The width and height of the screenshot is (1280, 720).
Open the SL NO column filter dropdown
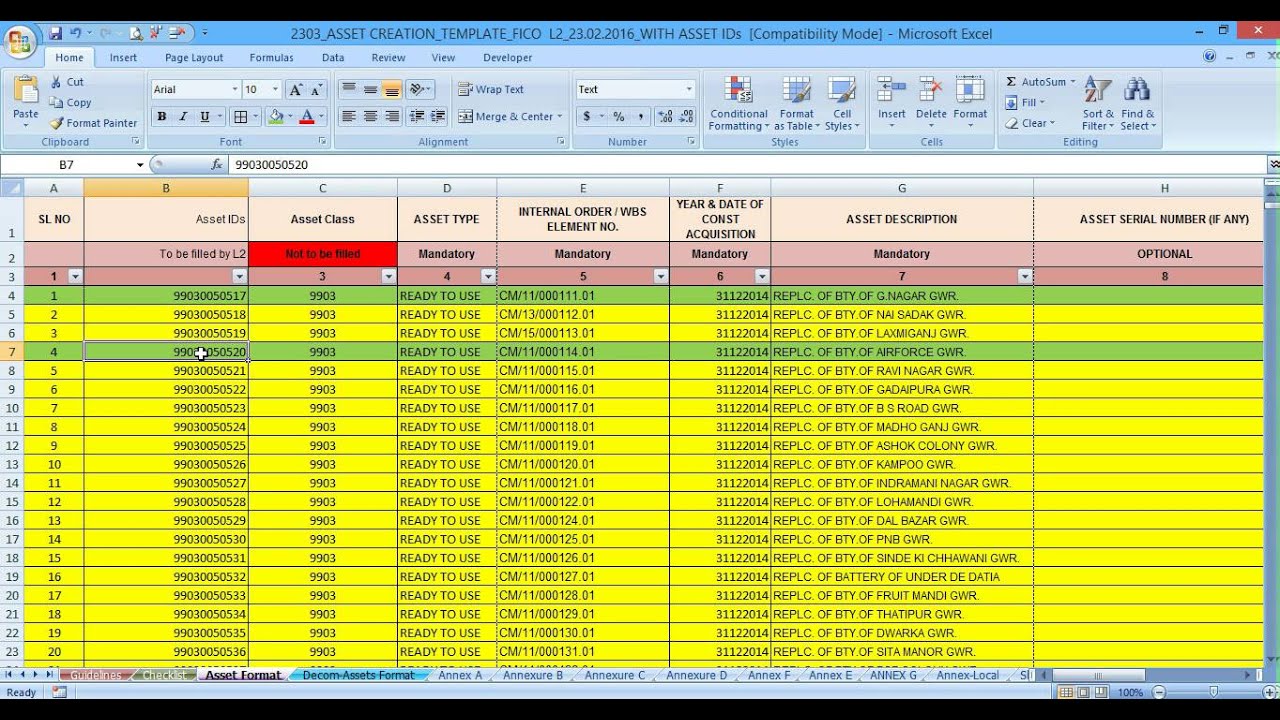(x=74, y=277)
